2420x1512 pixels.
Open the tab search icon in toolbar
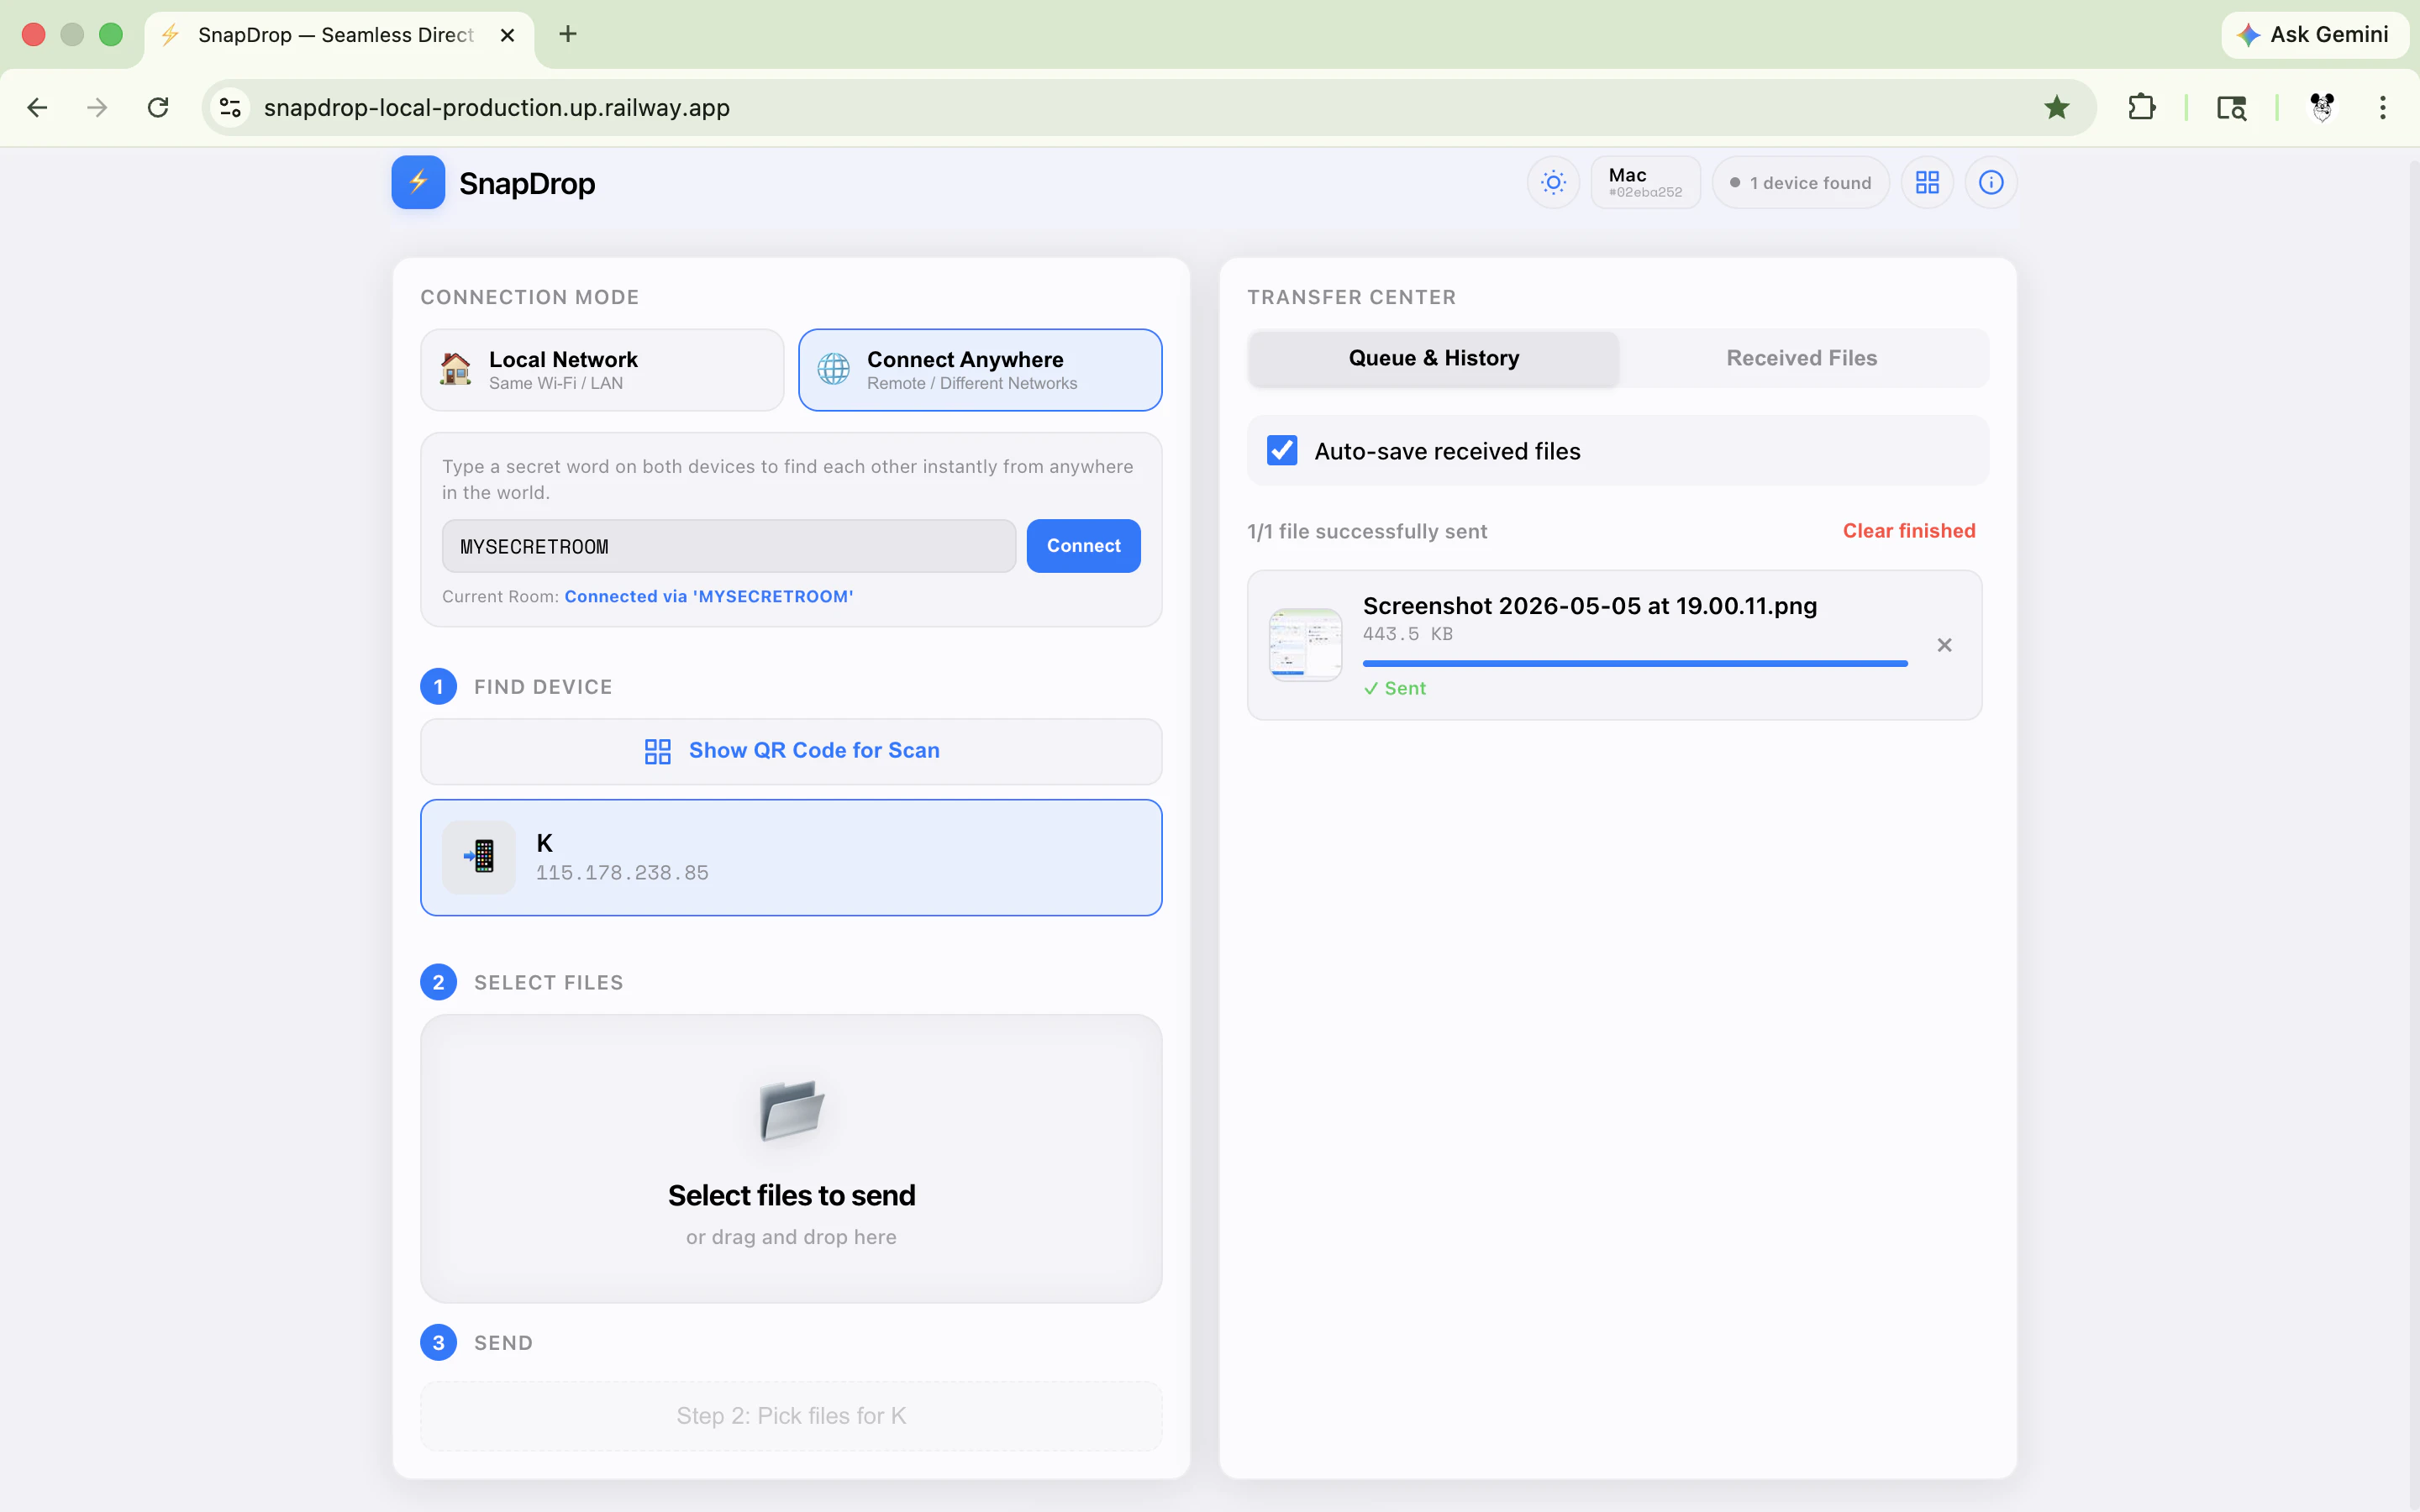pyautogui.click(x=2231, y=107)
